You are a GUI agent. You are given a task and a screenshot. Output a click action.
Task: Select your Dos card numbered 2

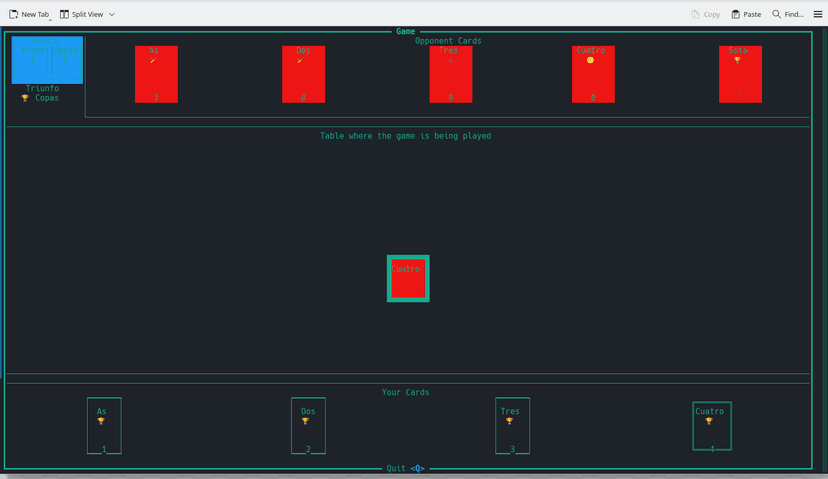click(x=308, y=426)
